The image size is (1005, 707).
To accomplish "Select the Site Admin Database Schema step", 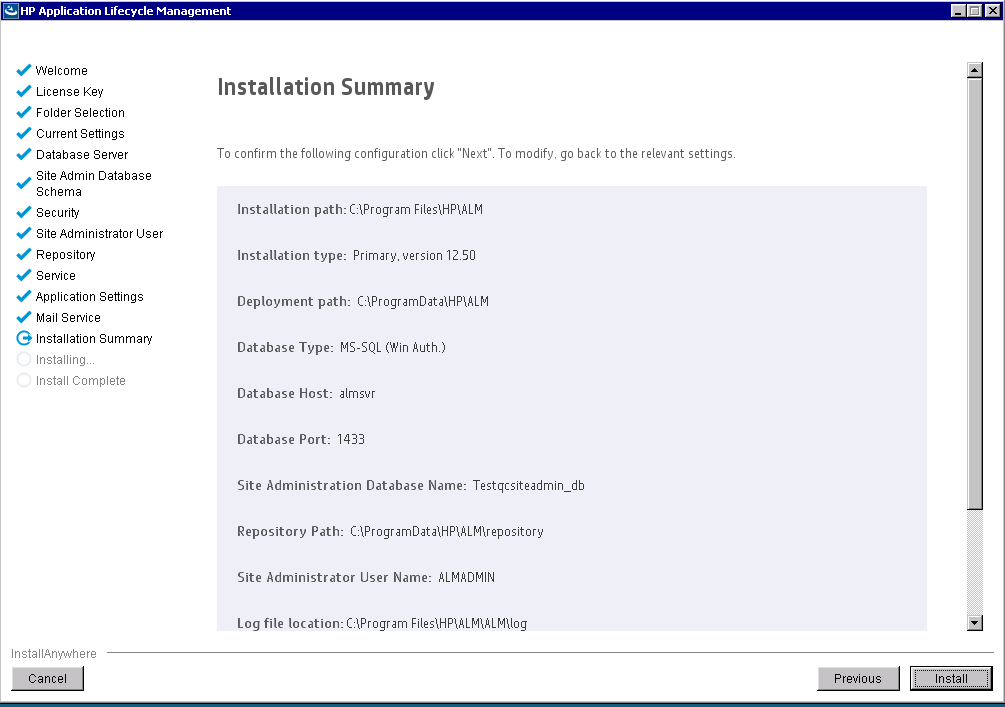I will click(x=94, y=183).
